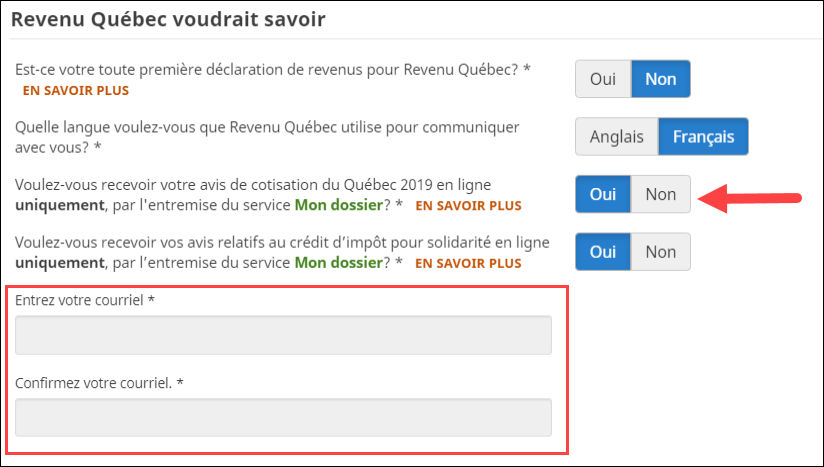Image resolution: width=824 pixels, height=467 pixels.
Task: Select Non for online solidarity credit notices
Action: [661, 252]
